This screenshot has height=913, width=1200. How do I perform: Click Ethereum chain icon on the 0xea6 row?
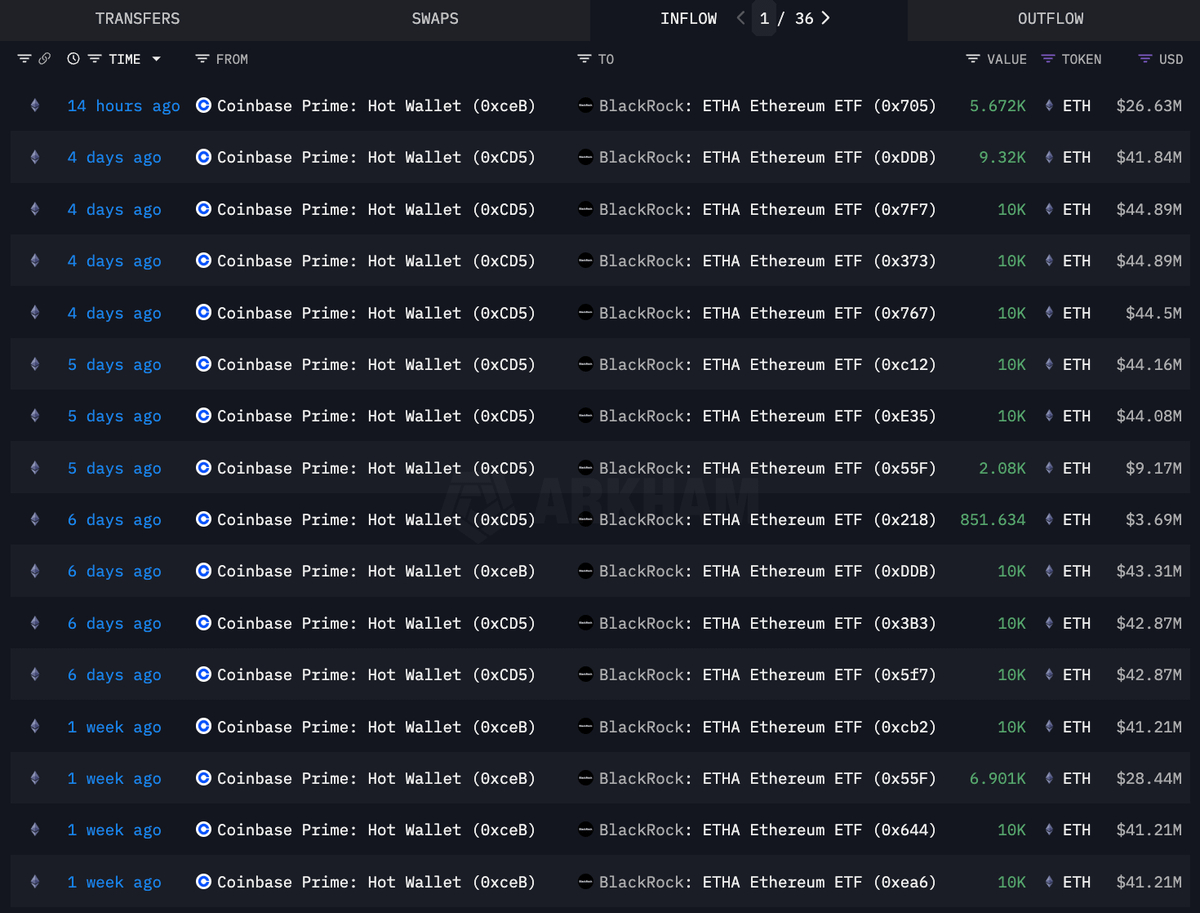pos(35,882)
